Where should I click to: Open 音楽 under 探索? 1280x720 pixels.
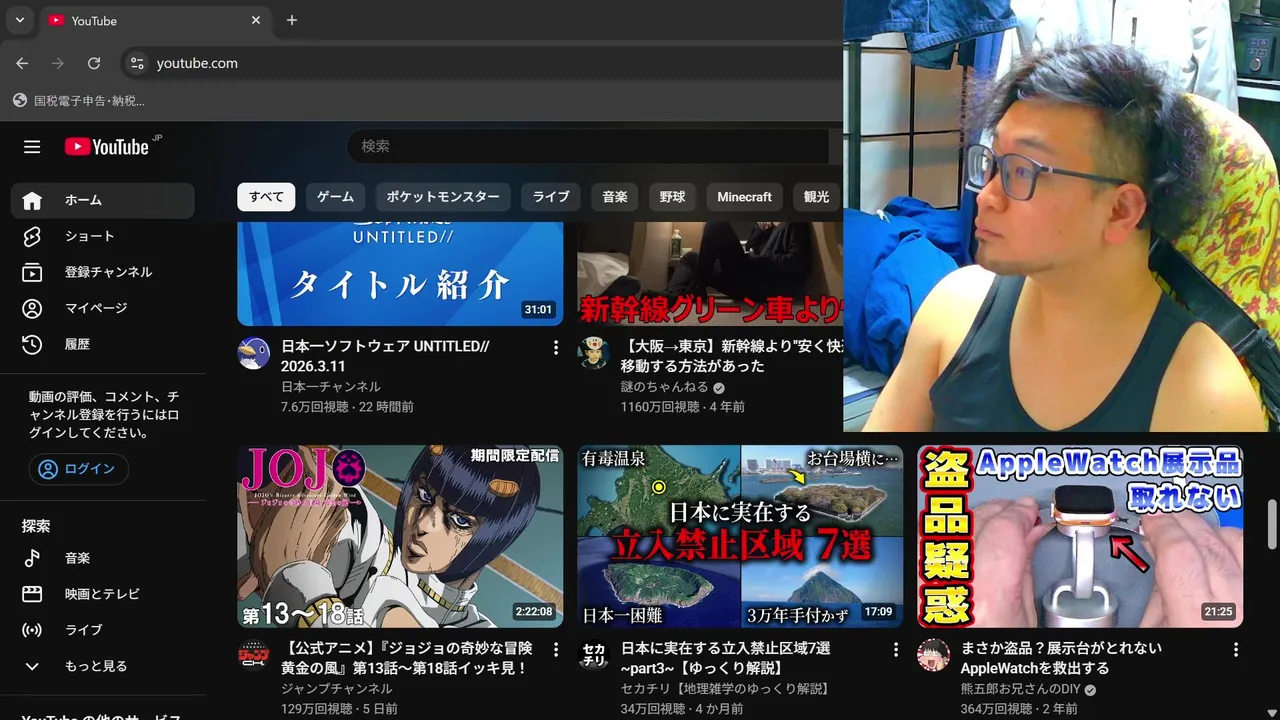click(x=103, y=558)
